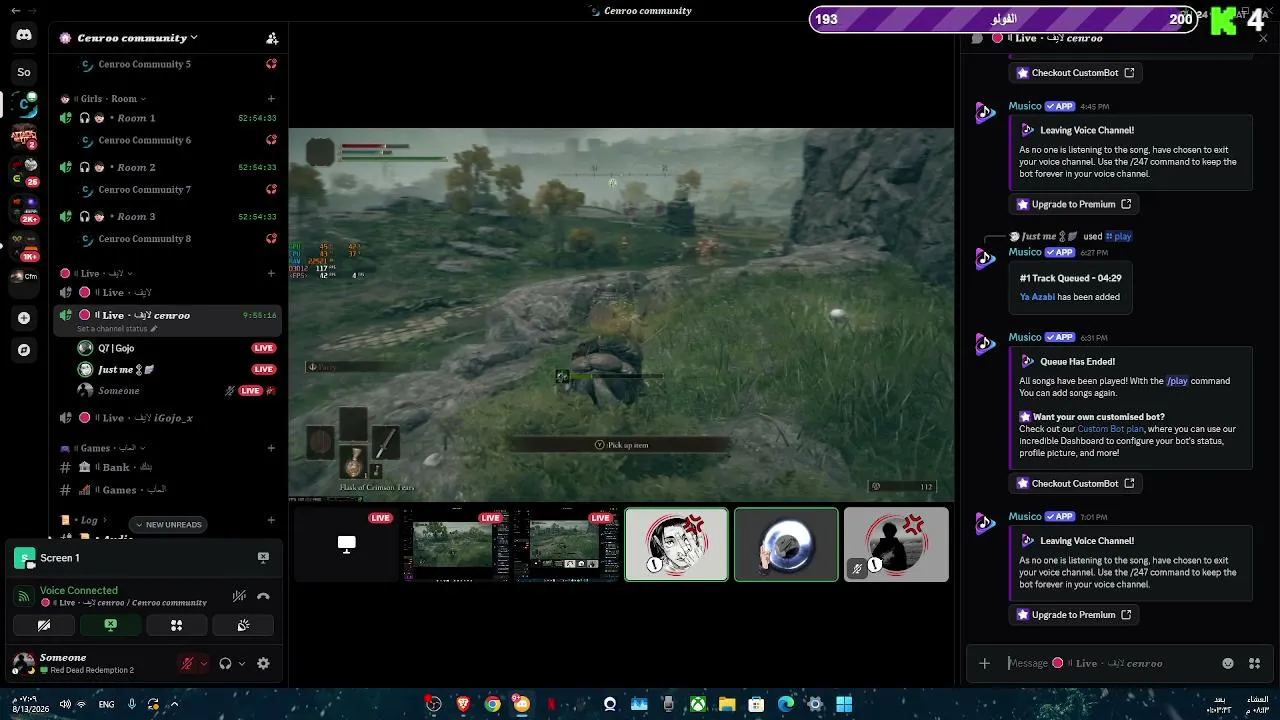Open the Custom Bot plan link
The image size is (1280, 720).
click(x=1110, y=429)
